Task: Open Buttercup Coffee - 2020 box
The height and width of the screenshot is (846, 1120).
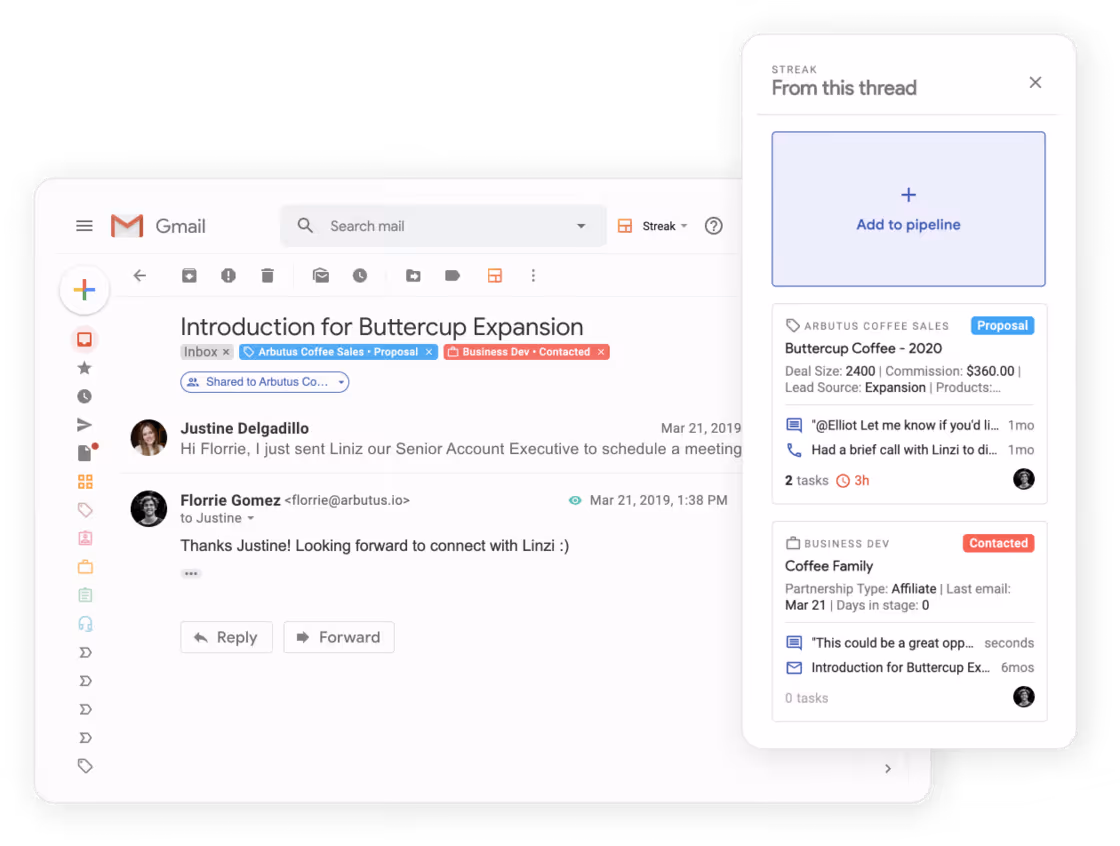Action: 863,349
